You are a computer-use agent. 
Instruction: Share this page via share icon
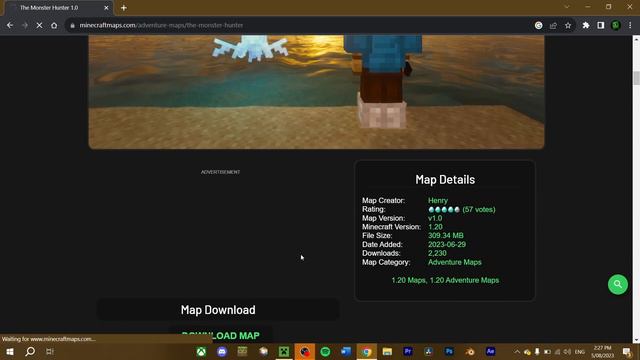[x=553, y=25]
